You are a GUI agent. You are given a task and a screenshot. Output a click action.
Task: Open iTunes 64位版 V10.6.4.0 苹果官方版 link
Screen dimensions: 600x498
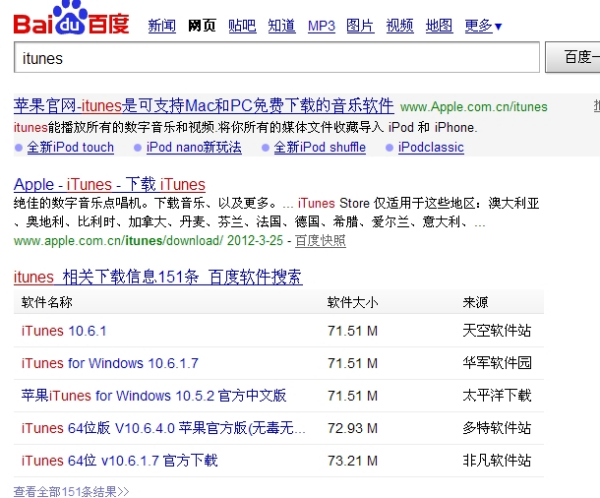tap(163, 428)
